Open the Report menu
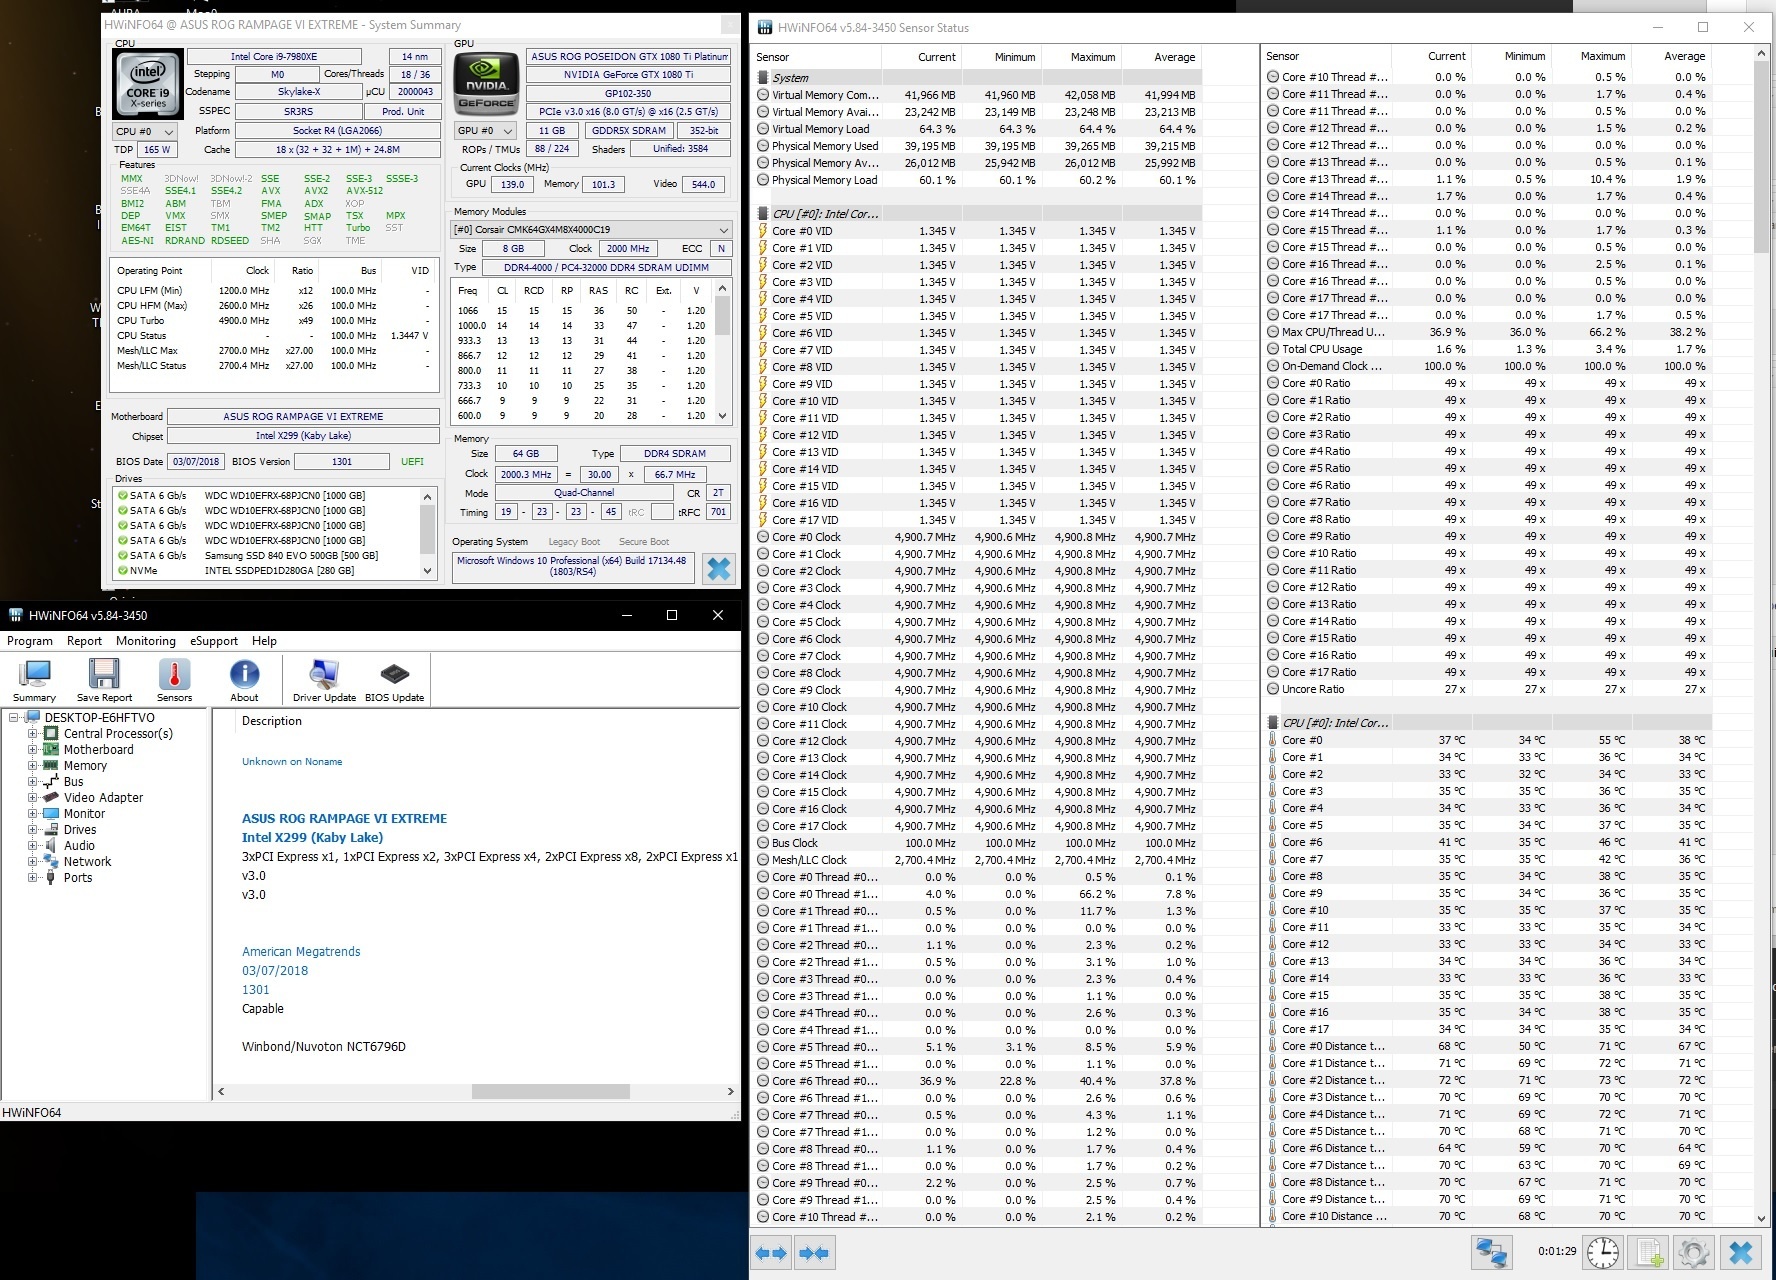This screenshot has width=1776, height=1280. pos(84,641)
